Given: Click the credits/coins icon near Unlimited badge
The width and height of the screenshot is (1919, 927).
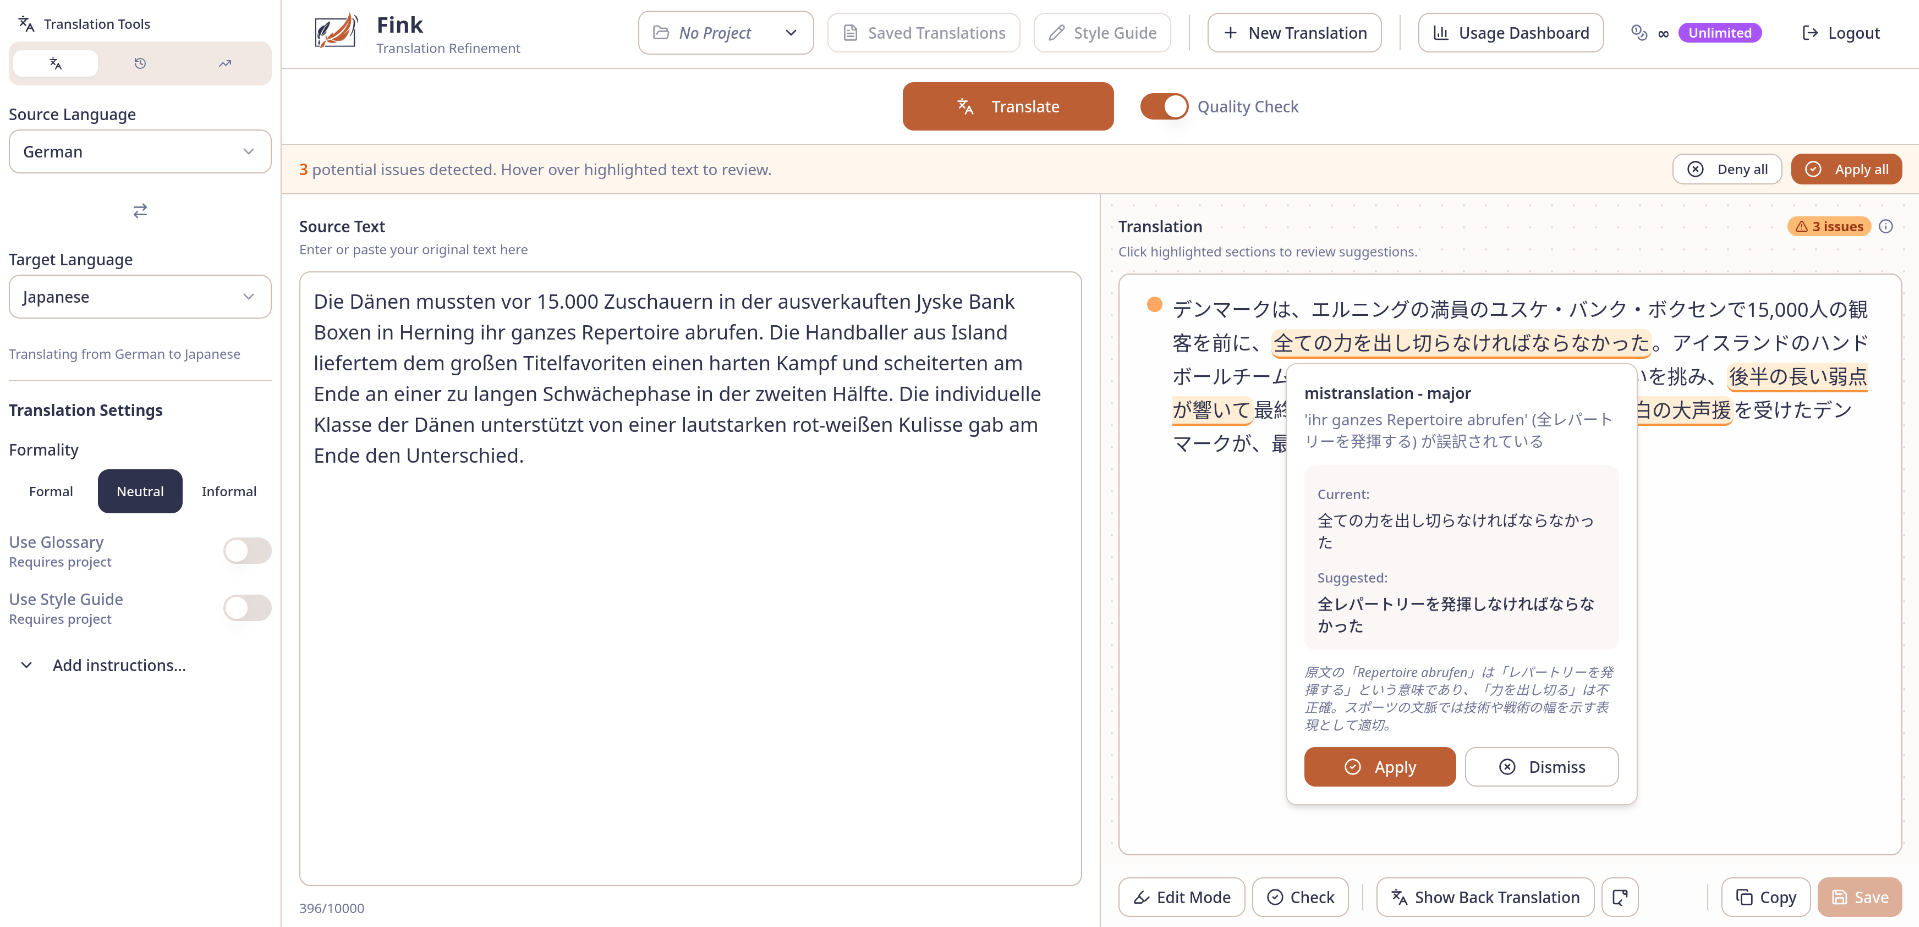Looking at the screenshot, I should pos(1639,32).
